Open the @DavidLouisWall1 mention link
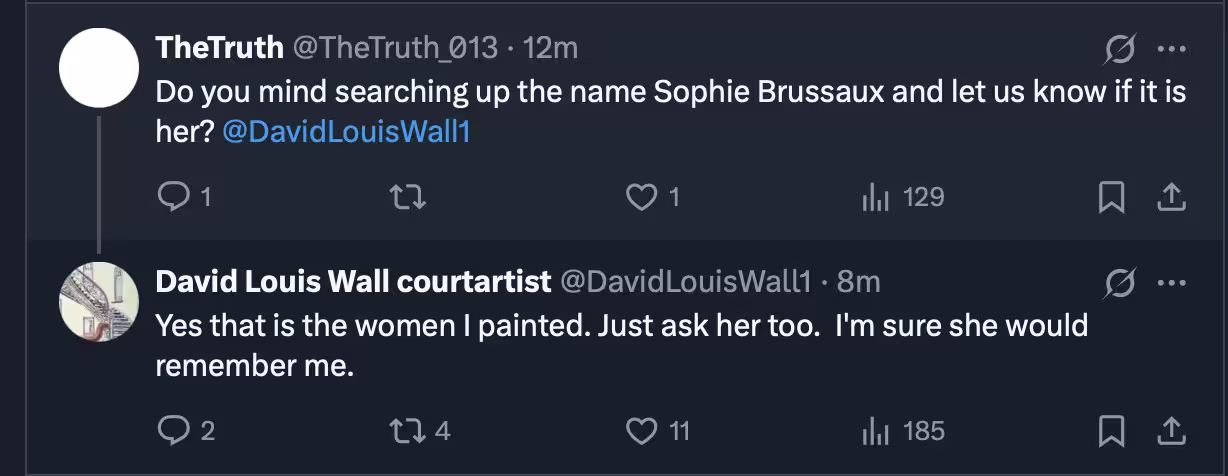The image size is (1228, 476). [346, 132]
